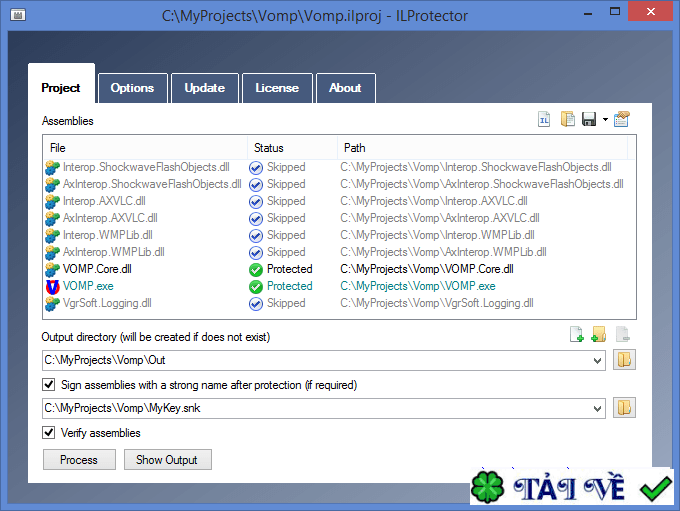Select AxInterop.AXVLC.dll file name
This screenshot has height=511, width=680.
(110, 218)
